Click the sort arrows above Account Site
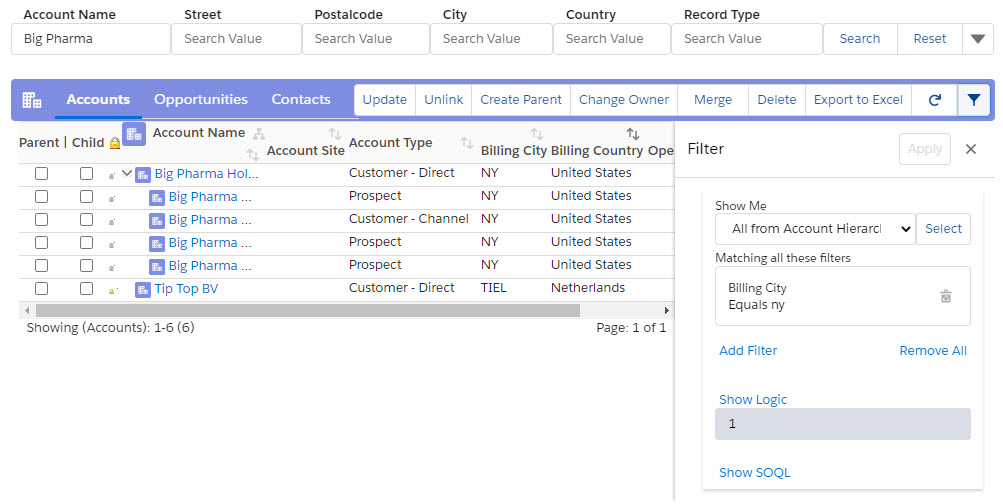This screenshot has width=1003, height=504. pos(335,134)
